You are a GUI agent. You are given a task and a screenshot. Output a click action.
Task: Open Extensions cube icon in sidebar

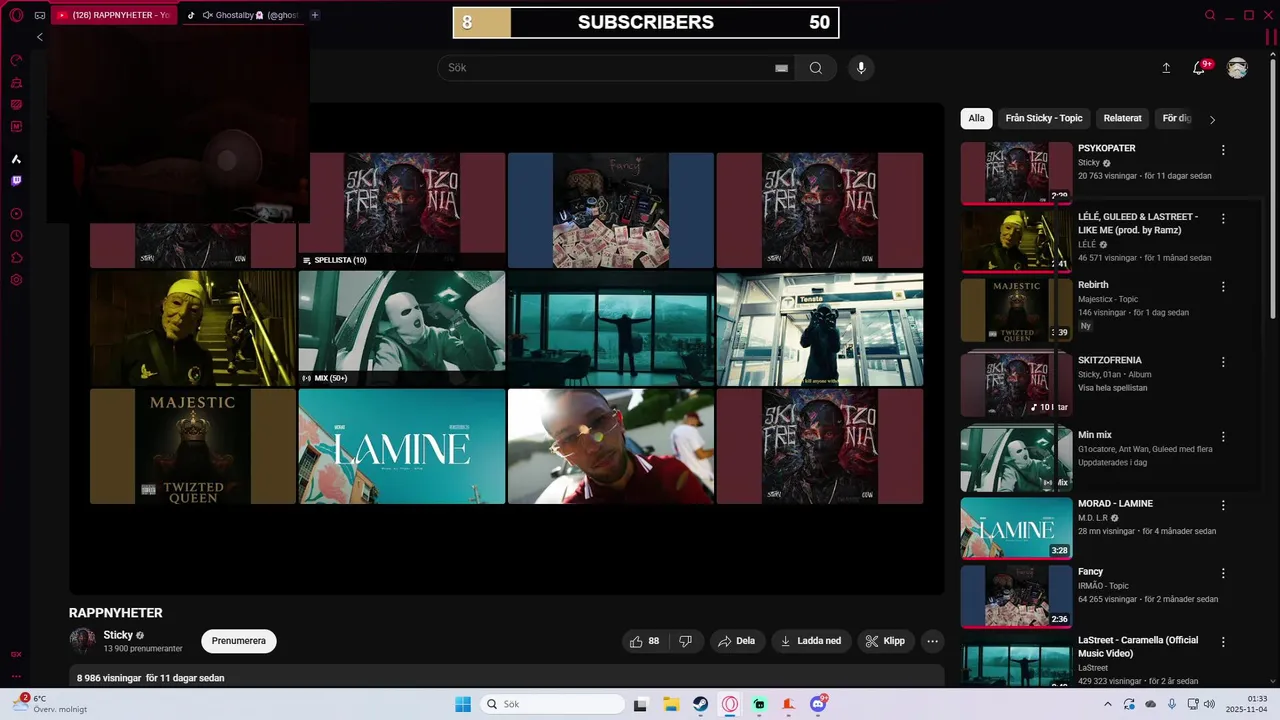[x=16, y=258]
